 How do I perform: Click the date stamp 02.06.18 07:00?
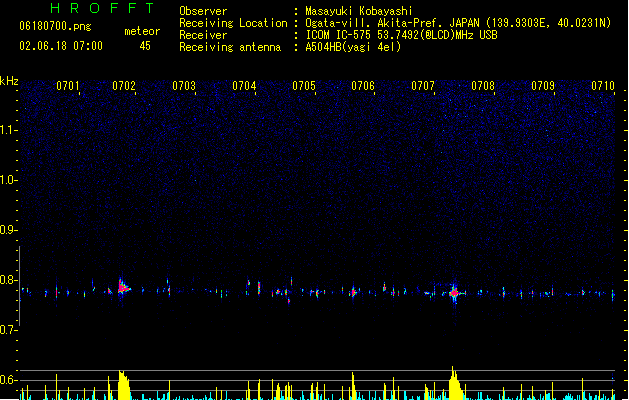coord(61,46)
